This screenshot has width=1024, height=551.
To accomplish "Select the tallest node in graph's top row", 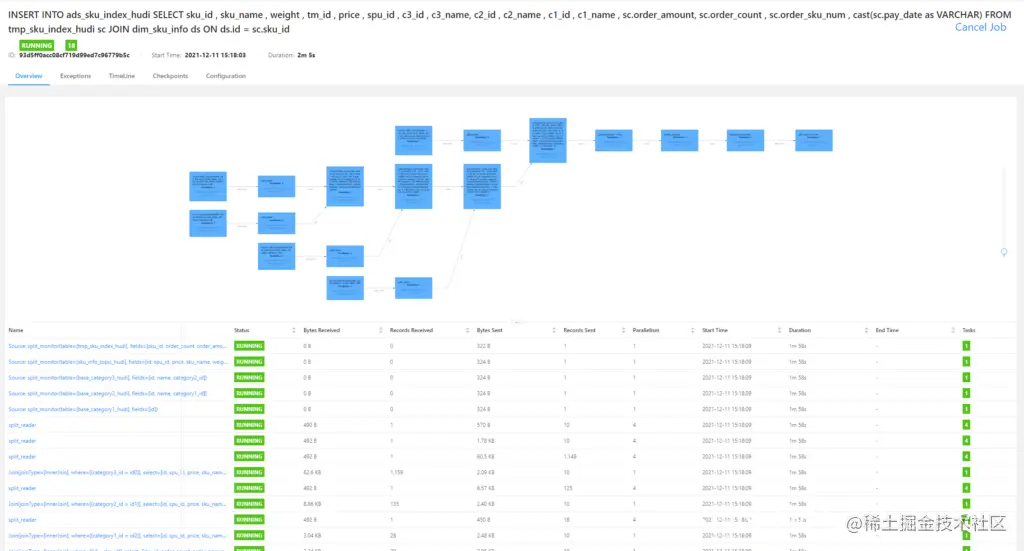I will [548, 140].
